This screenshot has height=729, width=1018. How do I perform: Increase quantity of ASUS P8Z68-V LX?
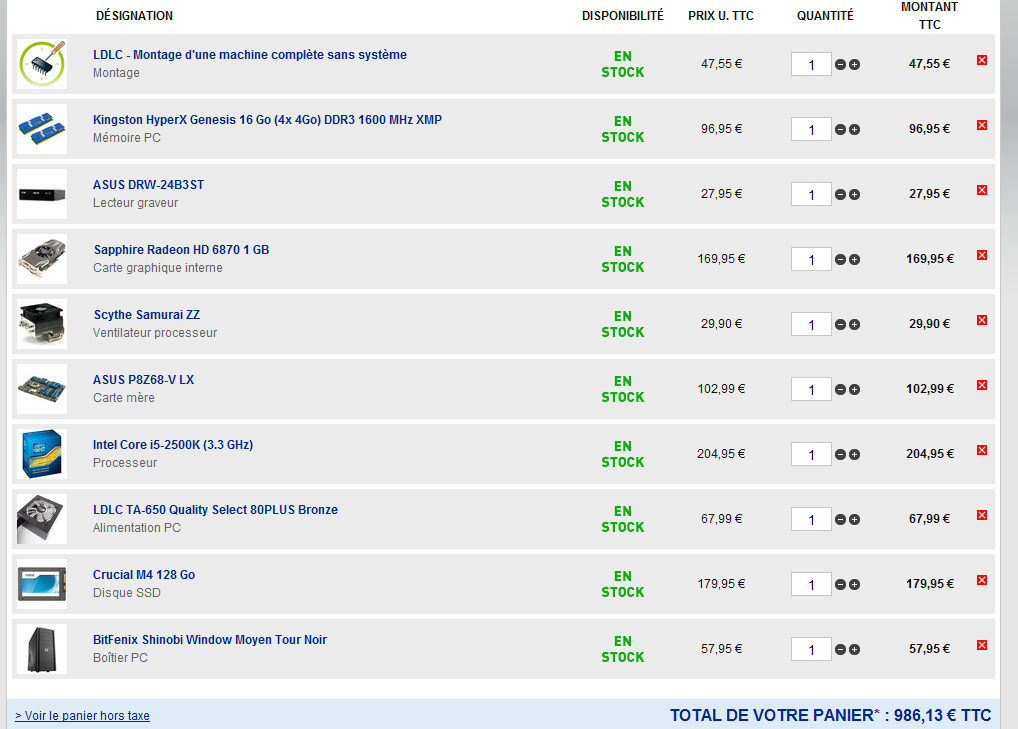pos(854,389)
